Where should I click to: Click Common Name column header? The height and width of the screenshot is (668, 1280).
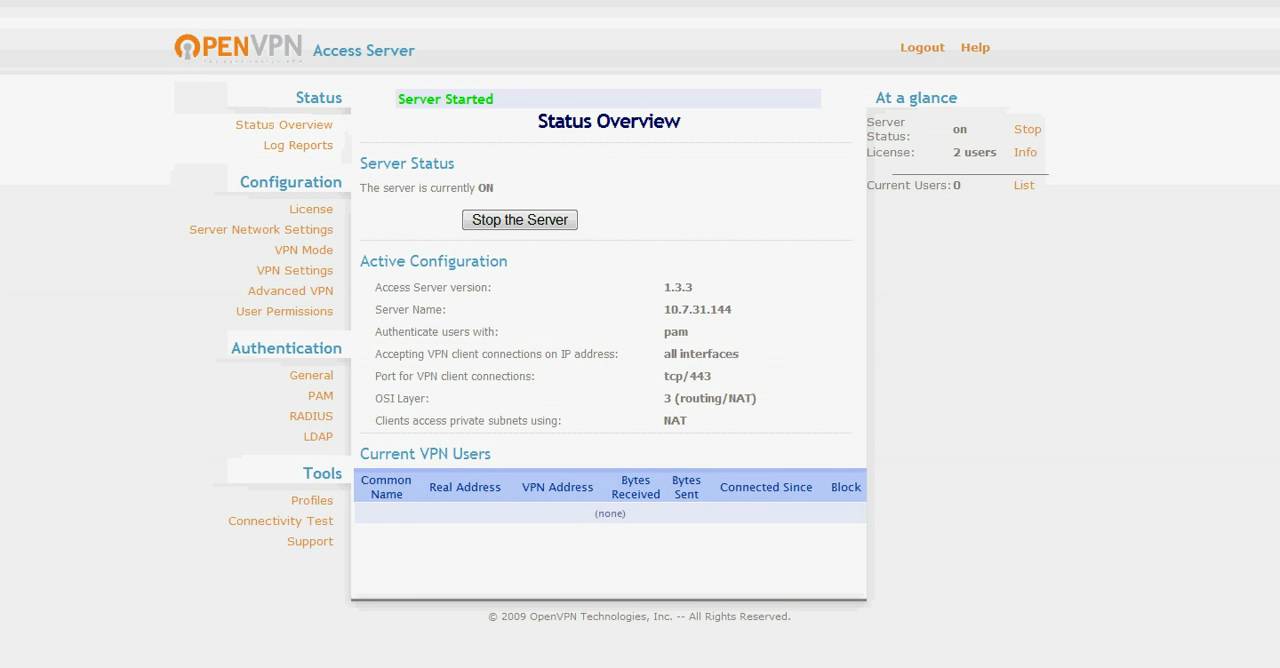[386, 487]
